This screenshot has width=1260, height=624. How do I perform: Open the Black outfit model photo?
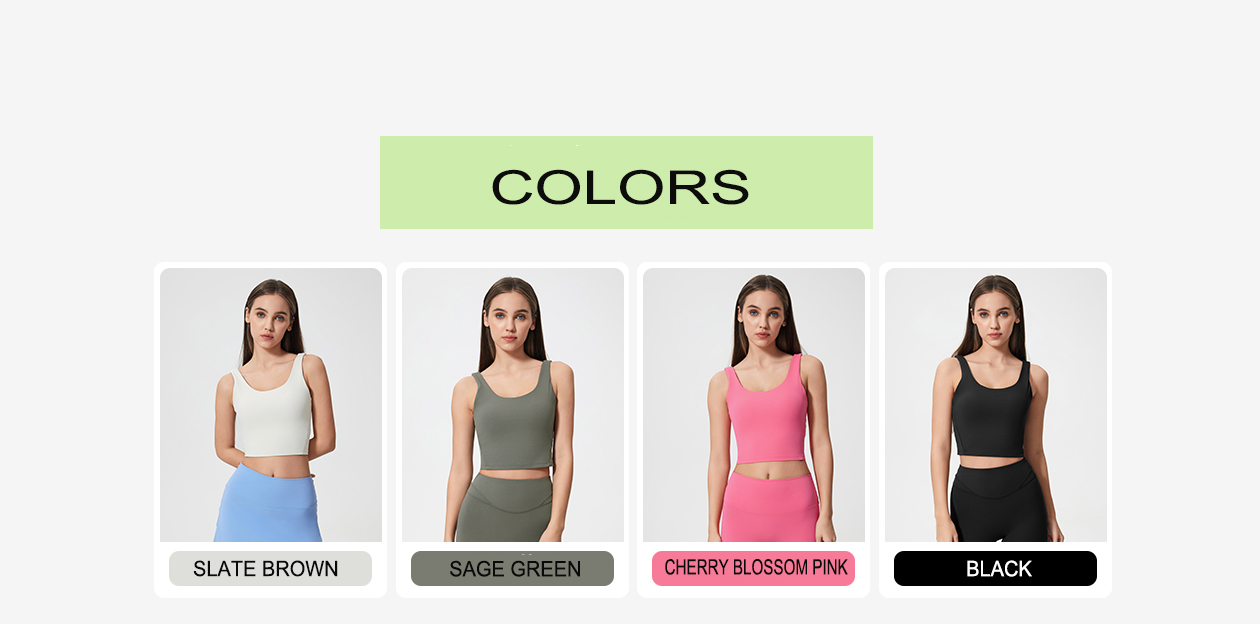click(996, 405)
